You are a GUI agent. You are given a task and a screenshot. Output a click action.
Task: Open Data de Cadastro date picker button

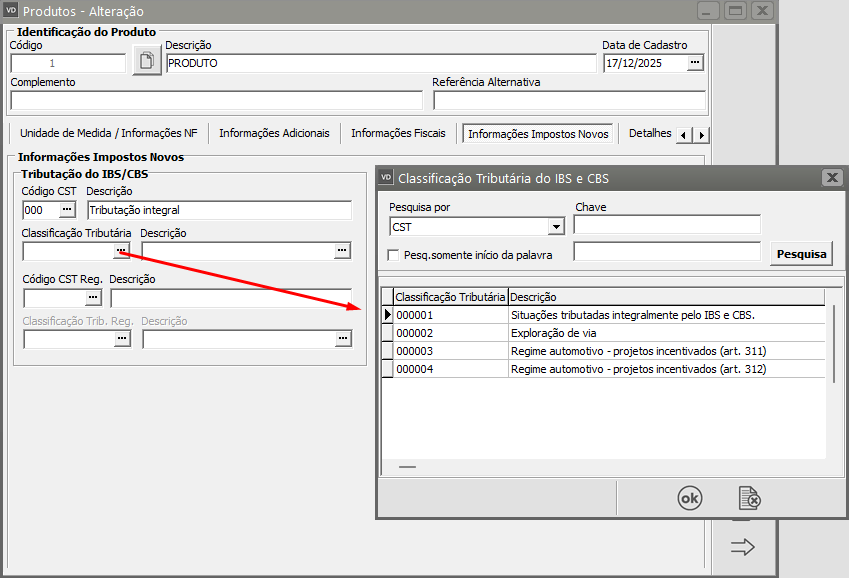(x=695, y=62)
